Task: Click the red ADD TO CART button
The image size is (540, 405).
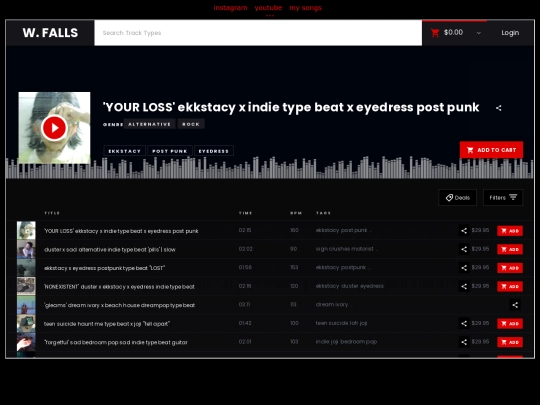Action: coord(491,150)
